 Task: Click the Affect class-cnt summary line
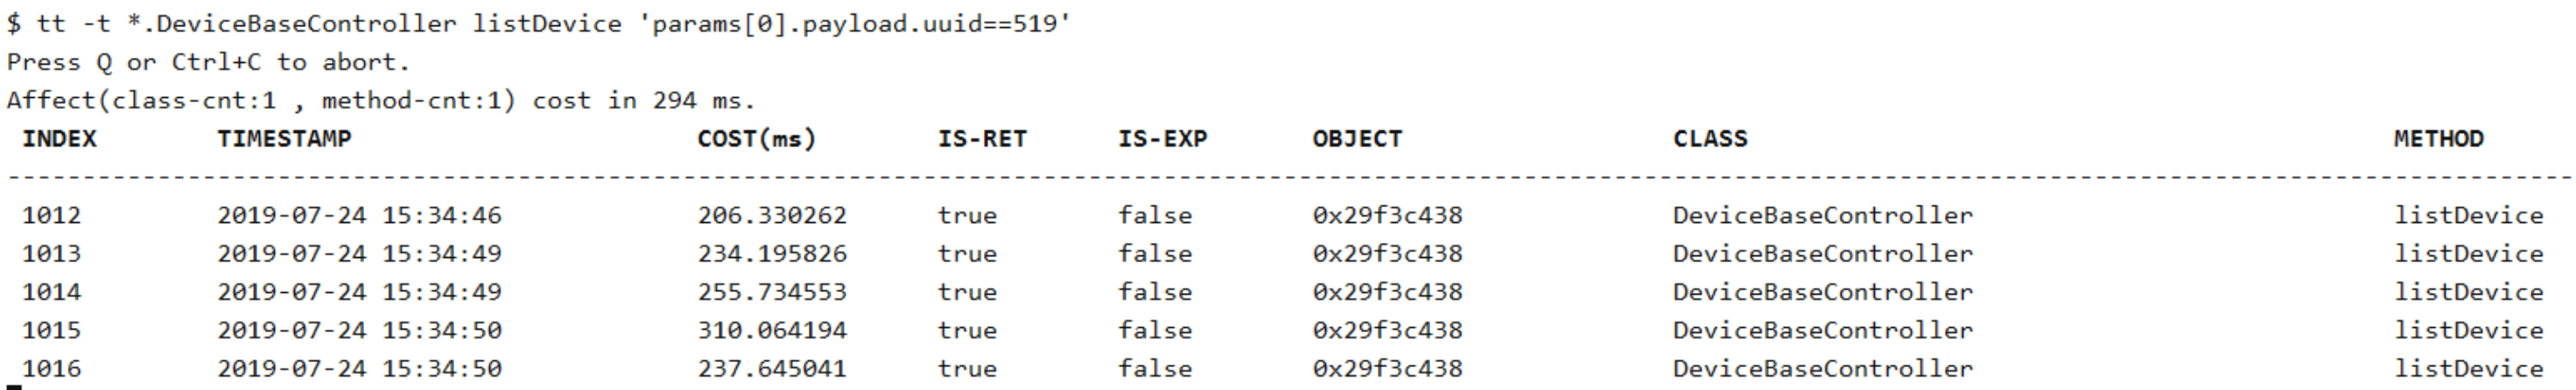pos(380,101)
